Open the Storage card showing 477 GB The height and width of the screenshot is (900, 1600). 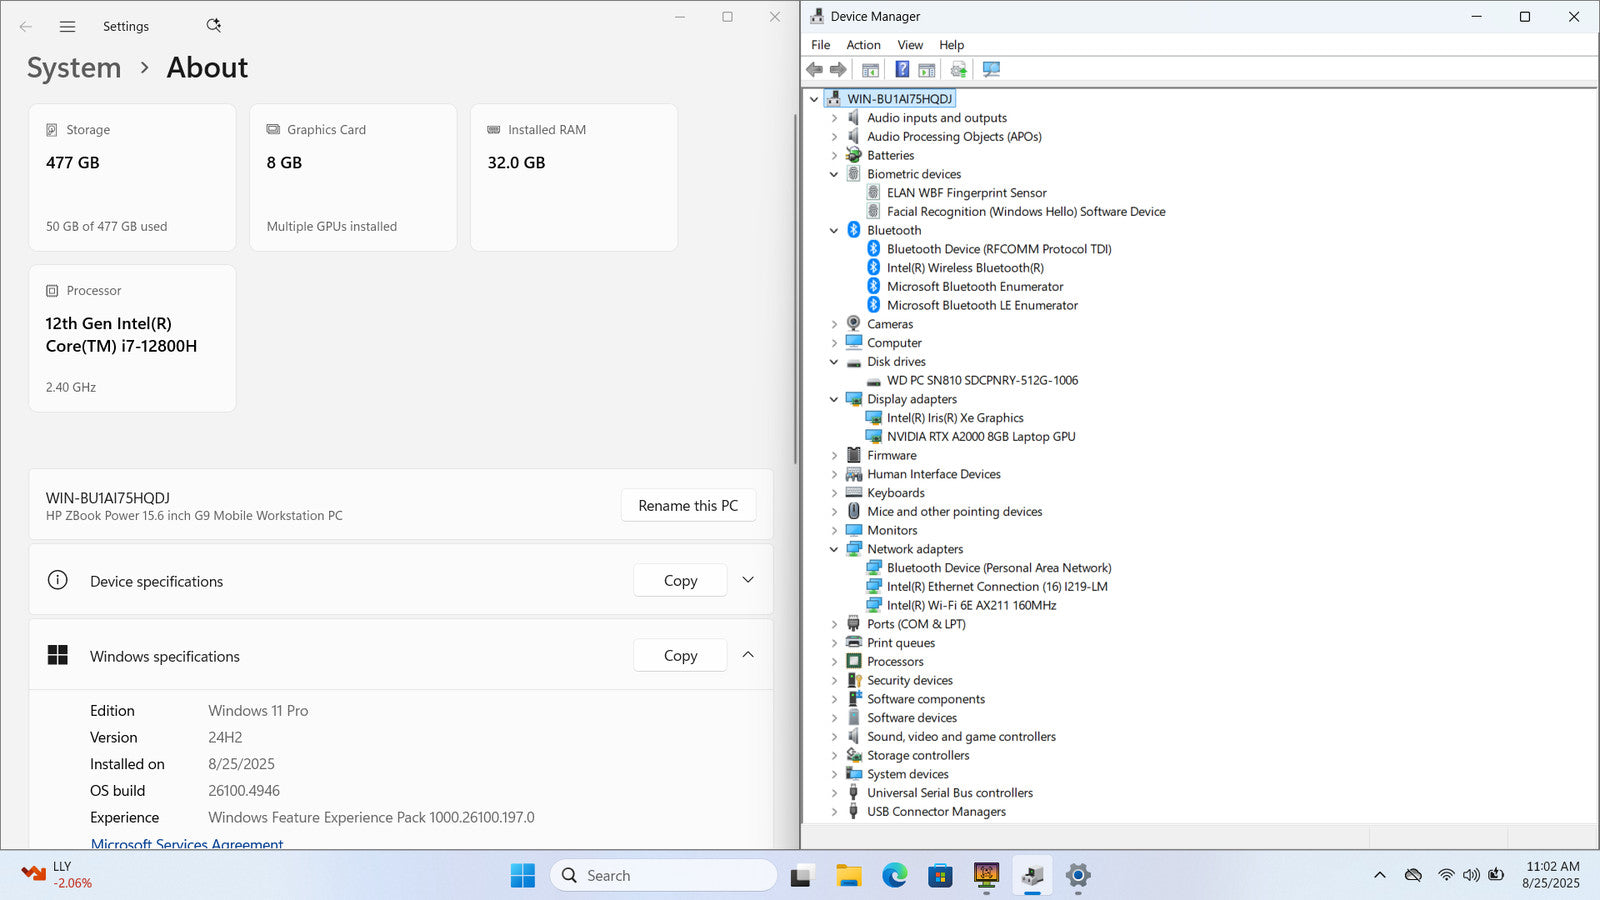132,178
